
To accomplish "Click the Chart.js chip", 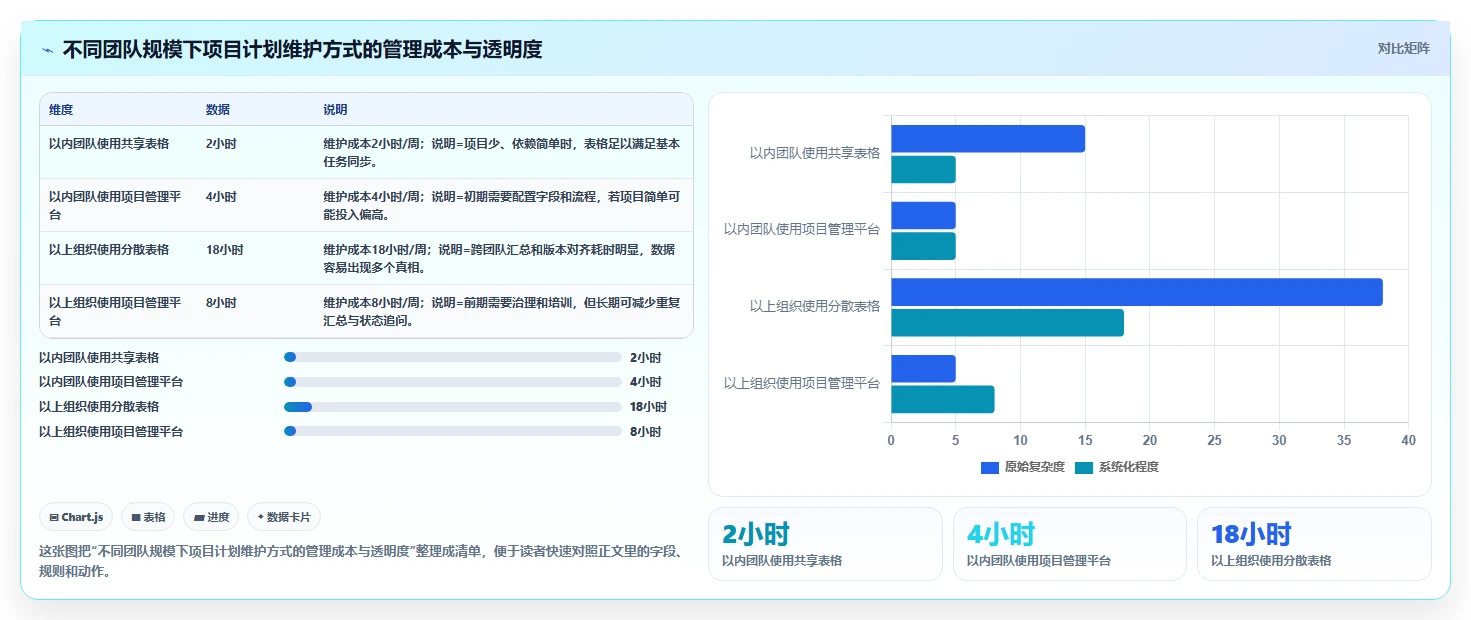I will 76,517.
